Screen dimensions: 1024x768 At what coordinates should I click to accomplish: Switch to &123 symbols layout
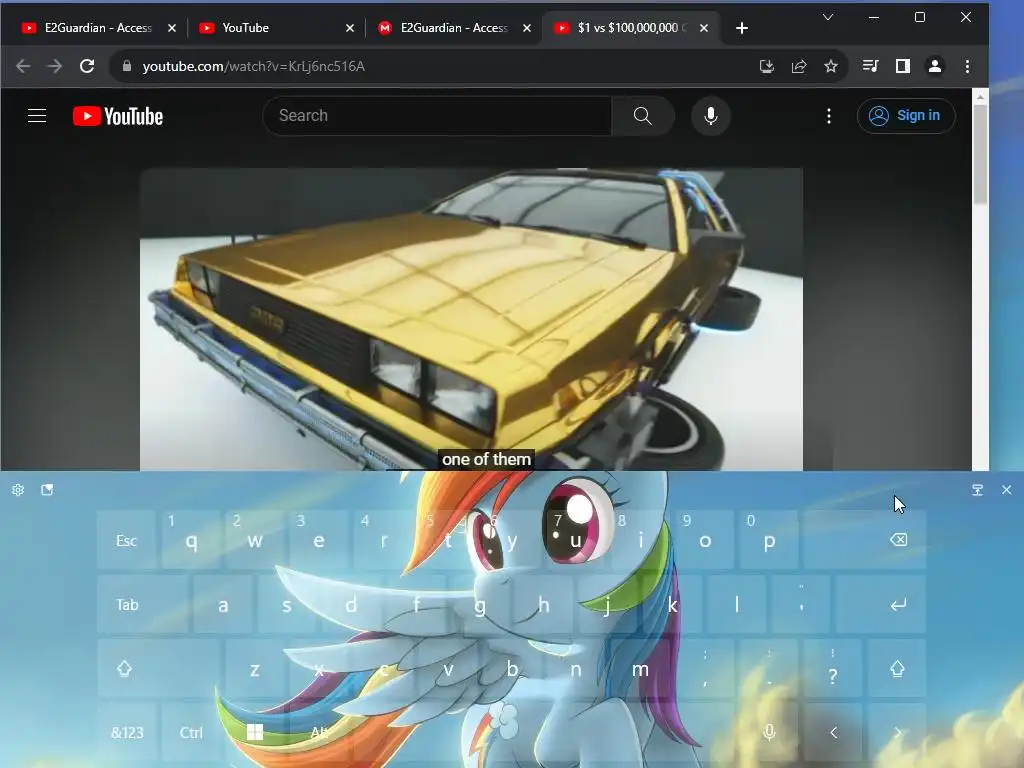[x=127, y=733]
